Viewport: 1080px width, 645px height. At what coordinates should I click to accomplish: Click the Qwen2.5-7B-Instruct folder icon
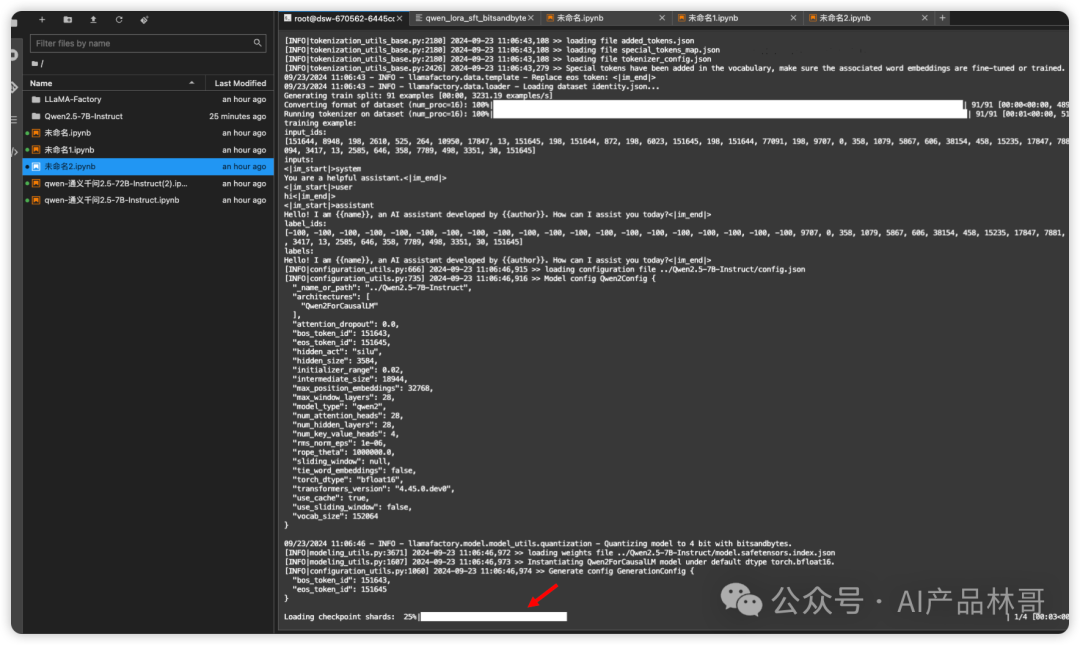(36, 116)
